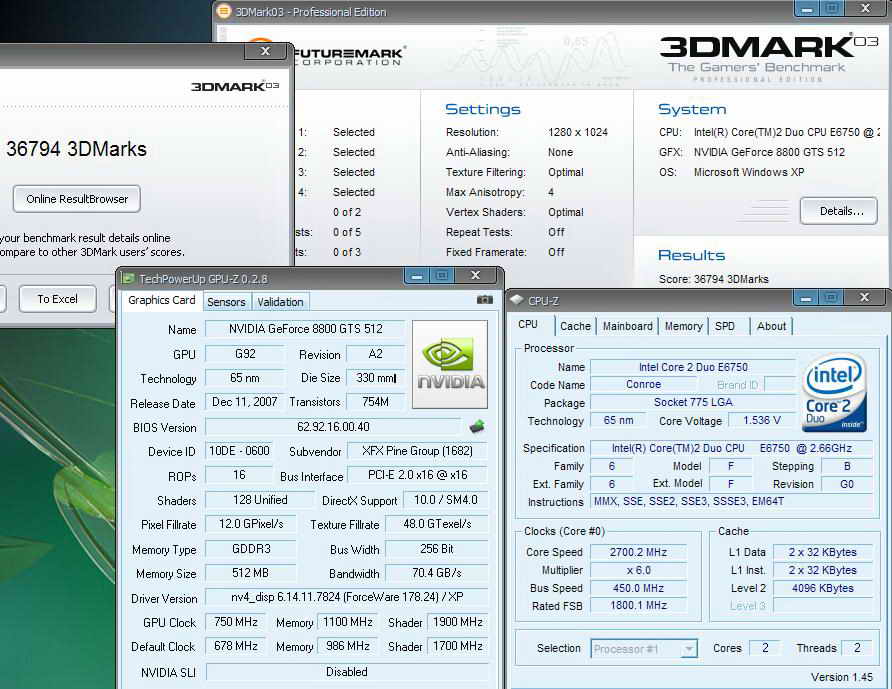This screenshot has height=689, width=892.
Task: Click the Subvendor field XFX Pine Group (1682)
Action: (418, 451)
